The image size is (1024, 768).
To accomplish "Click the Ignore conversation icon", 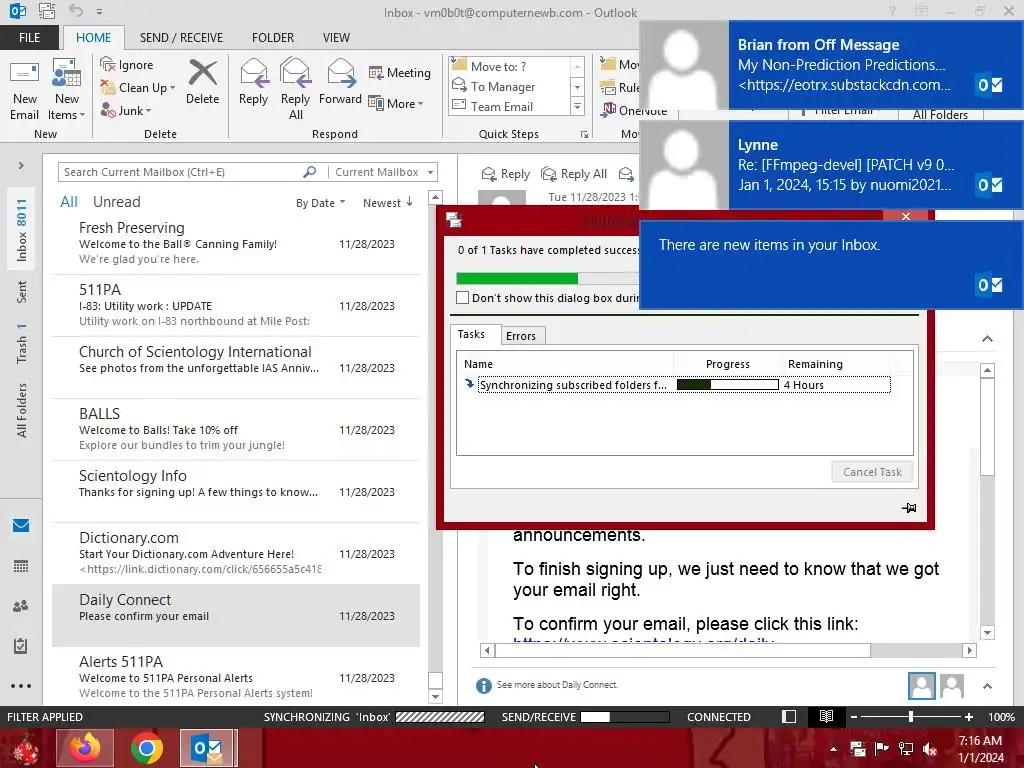I will [x=127, y=65].
